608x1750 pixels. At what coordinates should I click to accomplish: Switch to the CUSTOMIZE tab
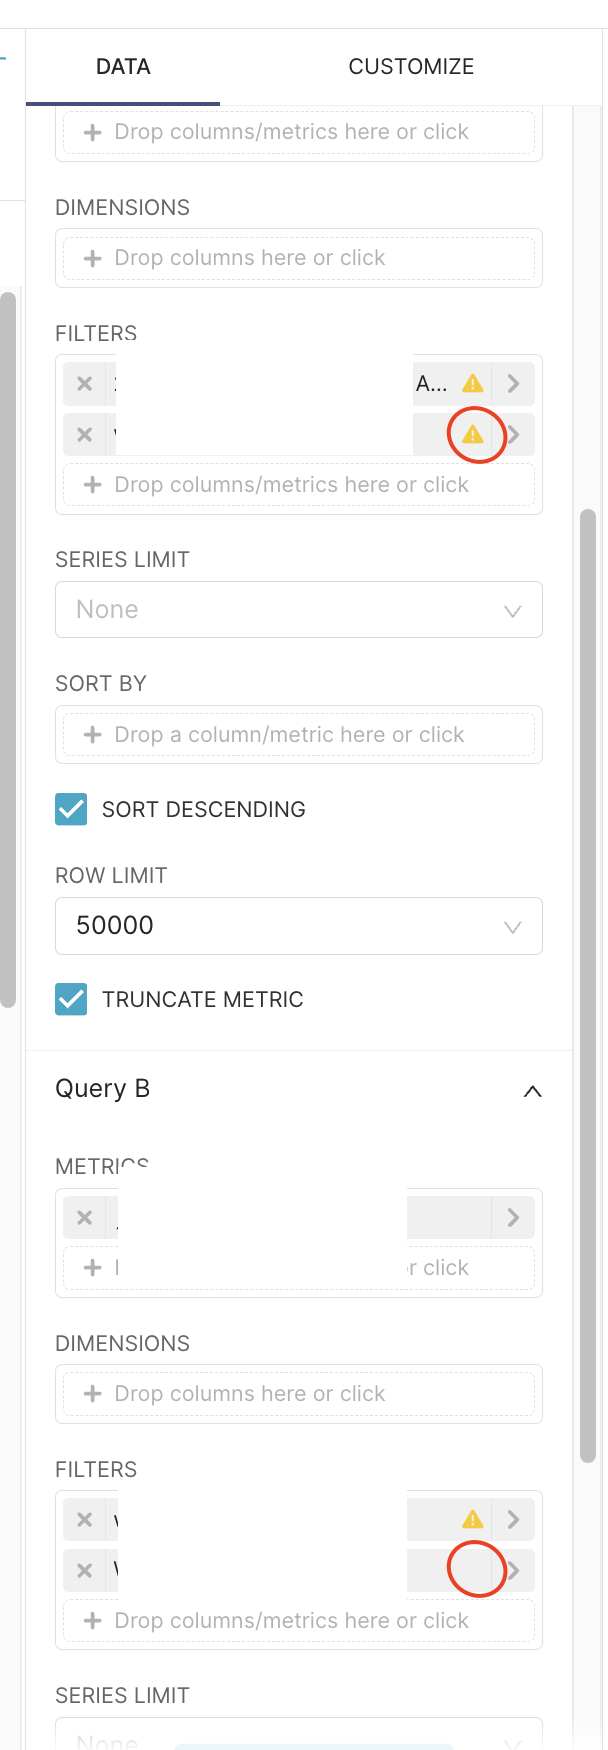point(411,66)
